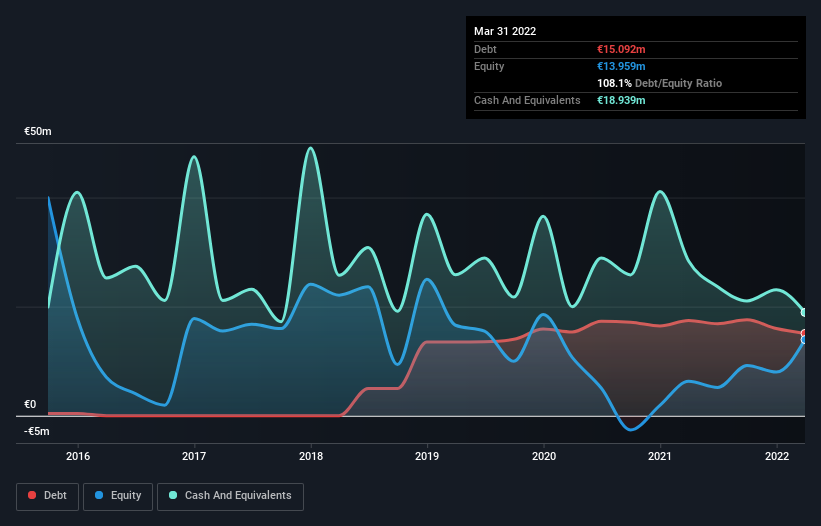
Task: Select the 2017 x-axis label
Action: click(x=194, y=456)
